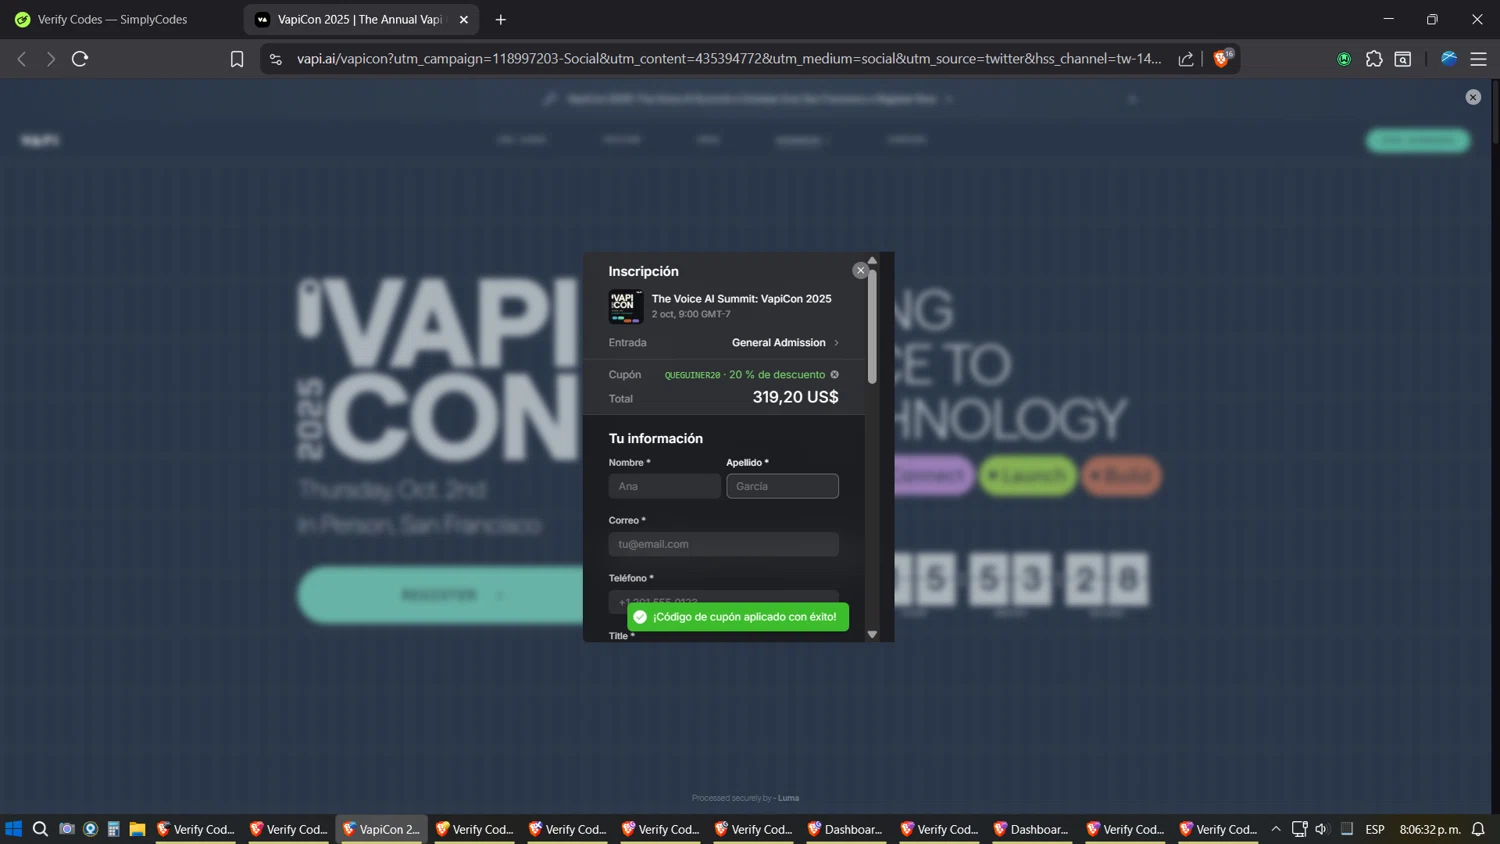Viewport: 1500px width, 844px height.
Task: Close the VapiCon 2025 browser tab
Action: tap(464, 19)
